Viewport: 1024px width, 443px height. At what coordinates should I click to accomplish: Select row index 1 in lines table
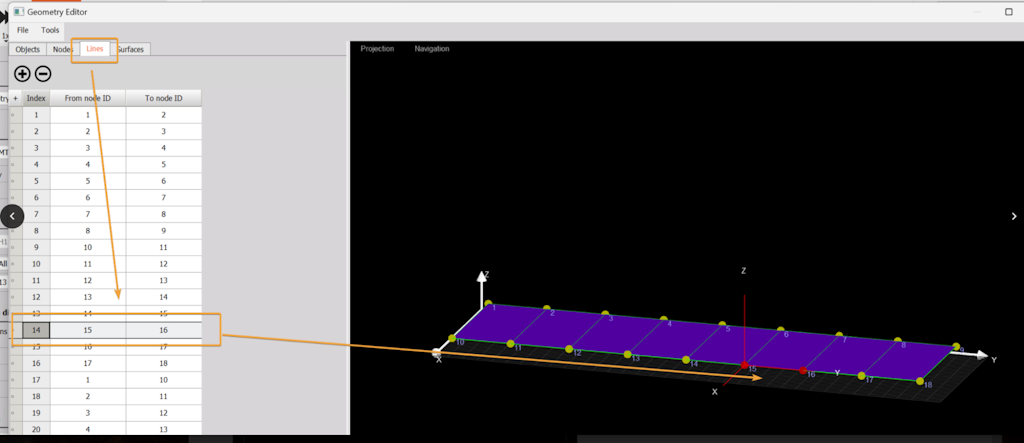pyautogui.click(x=36, y=115)
